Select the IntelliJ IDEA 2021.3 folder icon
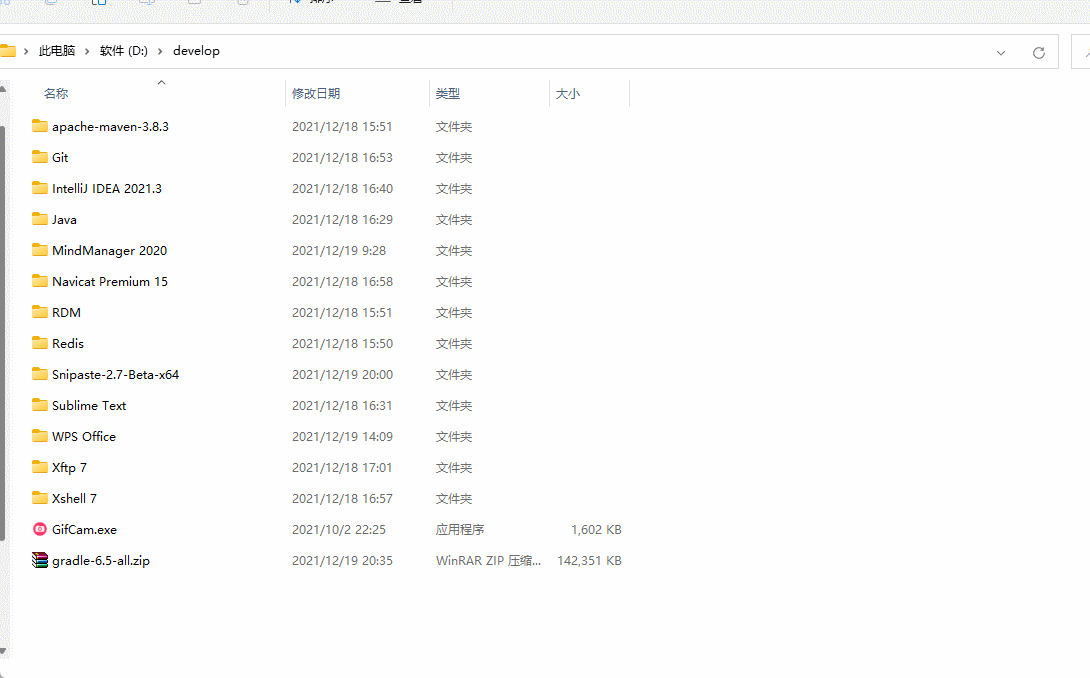The width and height of the screenshot is (1090, 678). coord(40,188)
